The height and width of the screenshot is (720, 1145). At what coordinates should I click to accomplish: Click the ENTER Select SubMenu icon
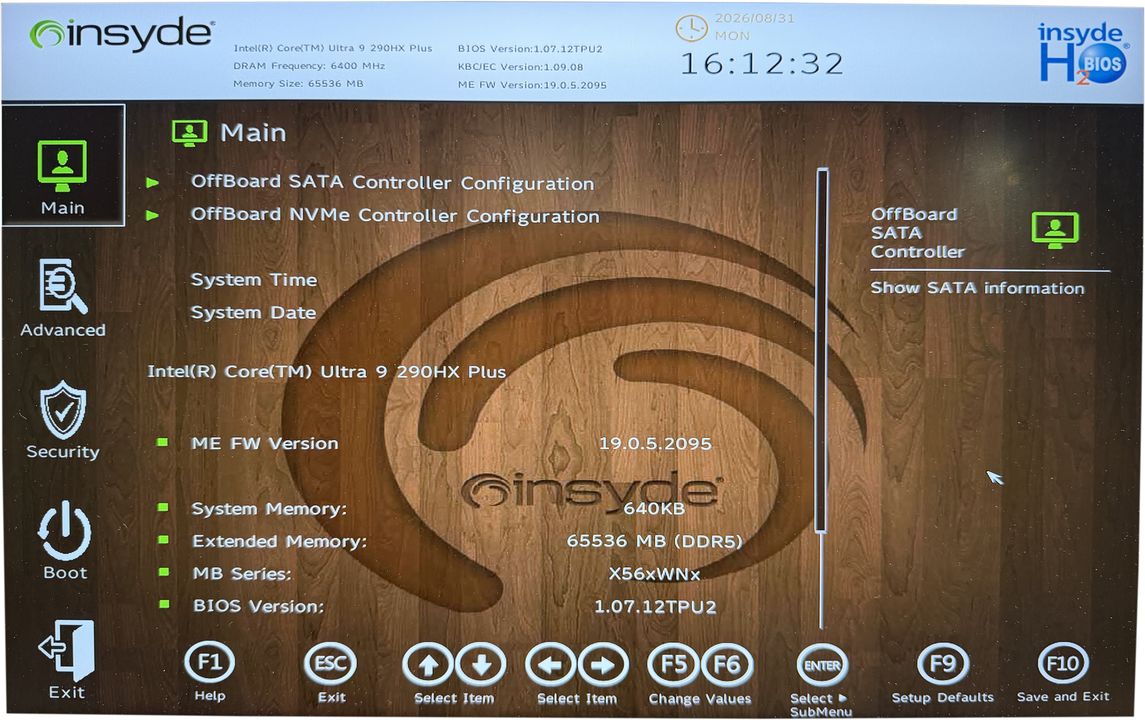tap(822, 665)
